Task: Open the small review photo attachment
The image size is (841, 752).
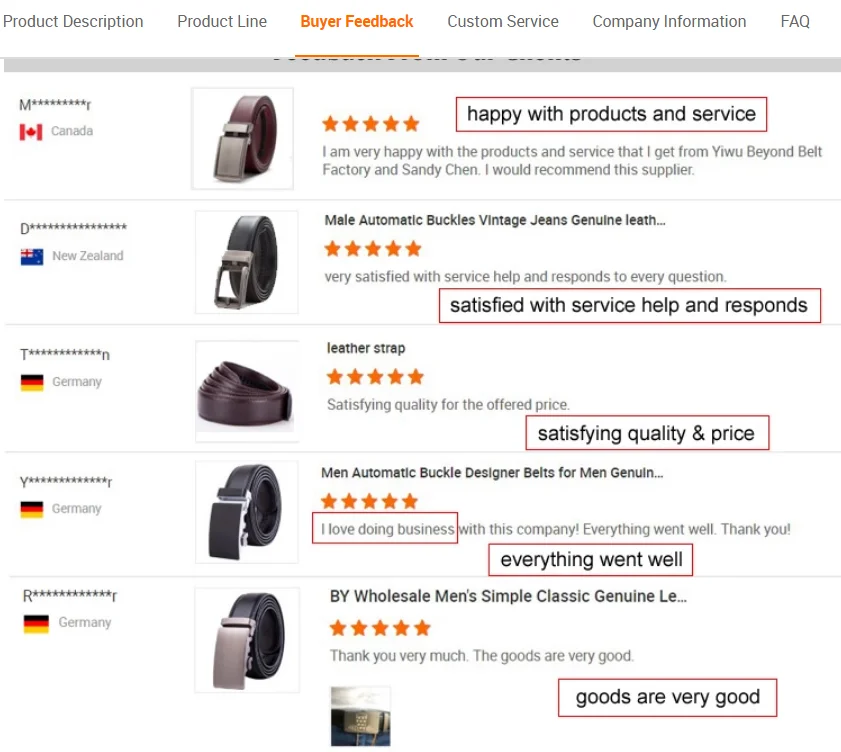Action: [360, 714]
